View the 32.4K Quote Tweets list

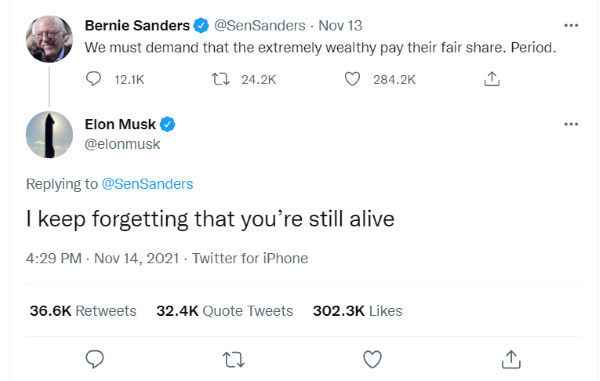[225, 311]
